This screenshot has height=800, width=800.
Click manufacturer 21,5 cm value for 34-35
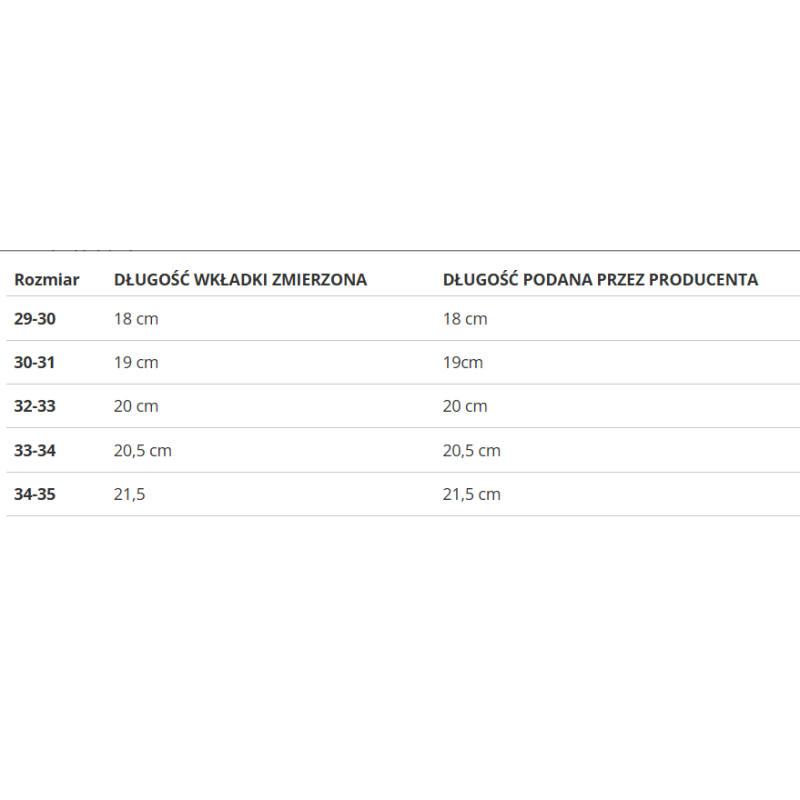pyautogui.click(x=472, y=494)
